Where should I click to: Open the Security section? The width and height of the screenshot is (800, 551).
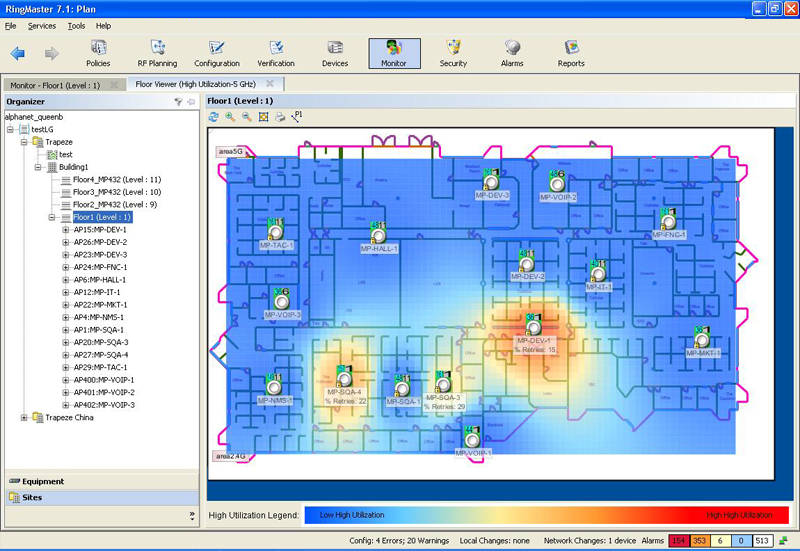(x=453, y=54)
